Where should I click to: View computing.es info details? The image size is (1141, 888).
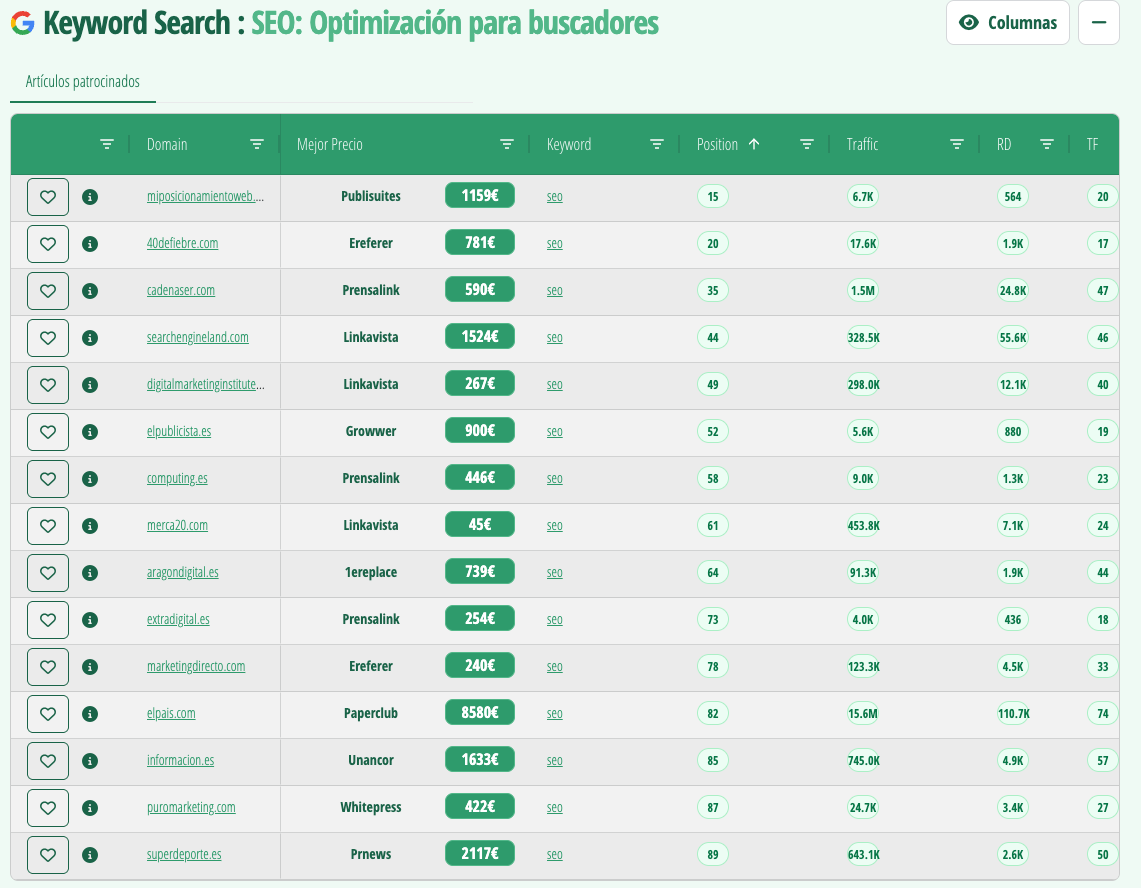pyautogui.click(x=90, y=478)
